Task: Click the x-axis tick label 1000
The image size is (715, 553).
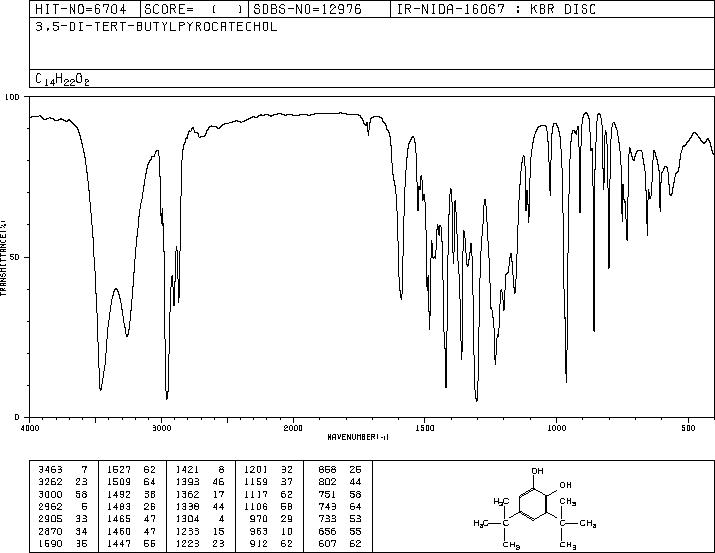Action: pyautogui.click(x=556, y=428)
